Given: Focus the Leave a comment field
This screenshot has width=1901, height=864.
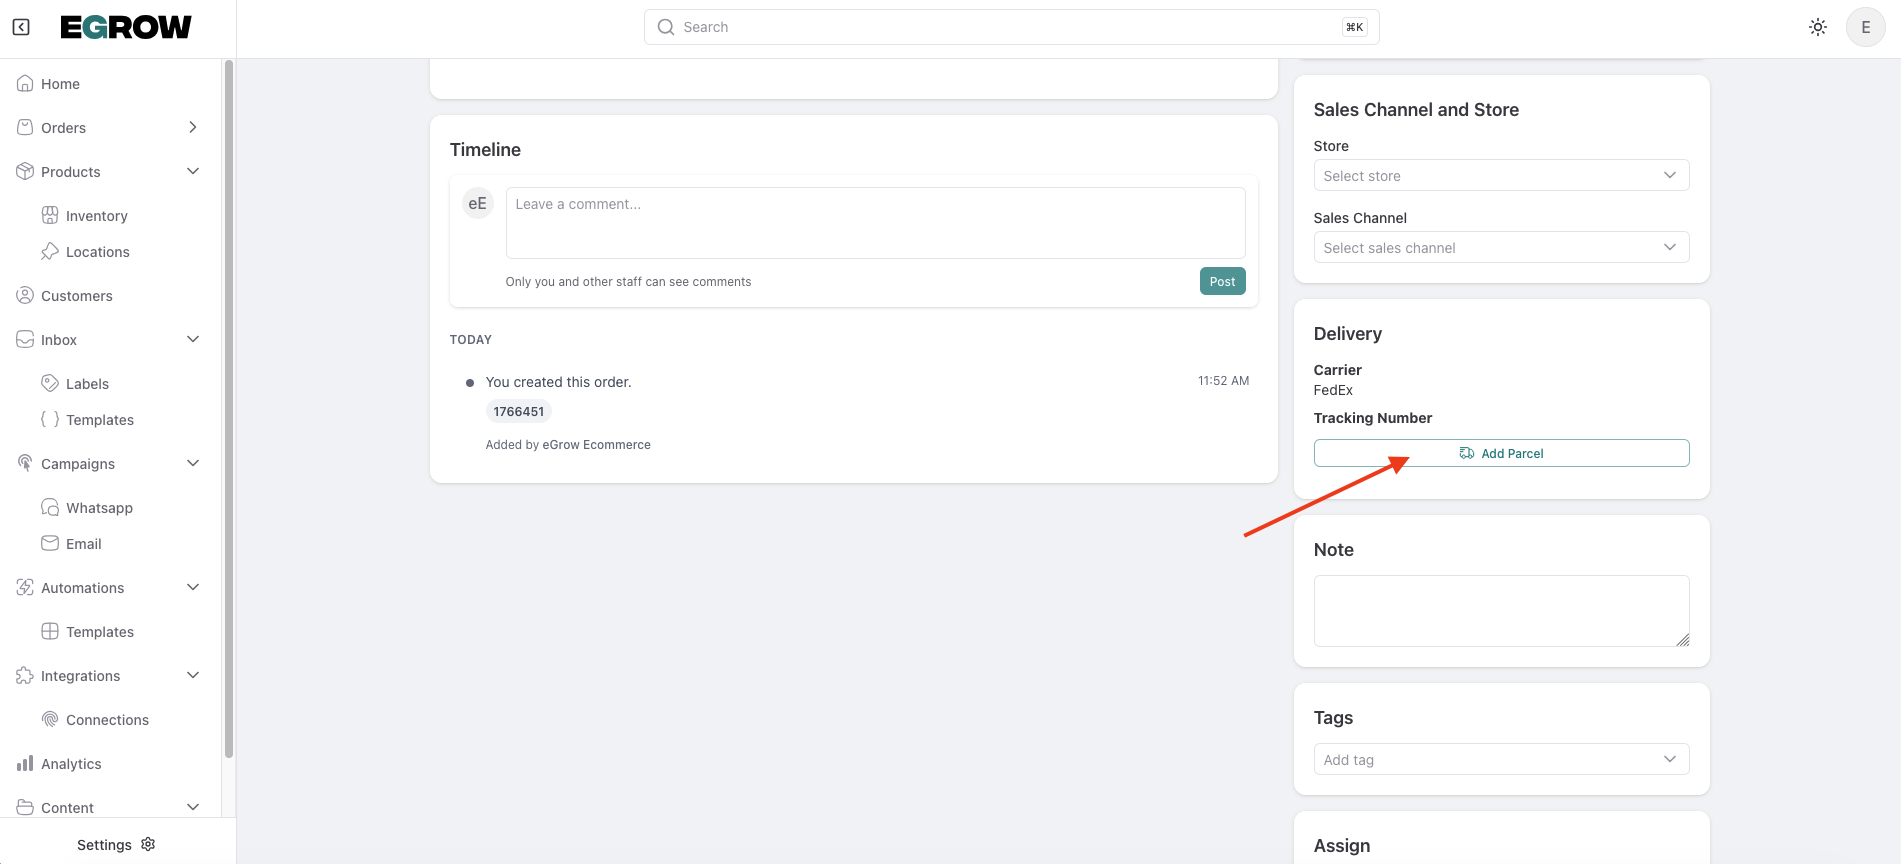Looking at the screenshot, I should tap(875, 223).
